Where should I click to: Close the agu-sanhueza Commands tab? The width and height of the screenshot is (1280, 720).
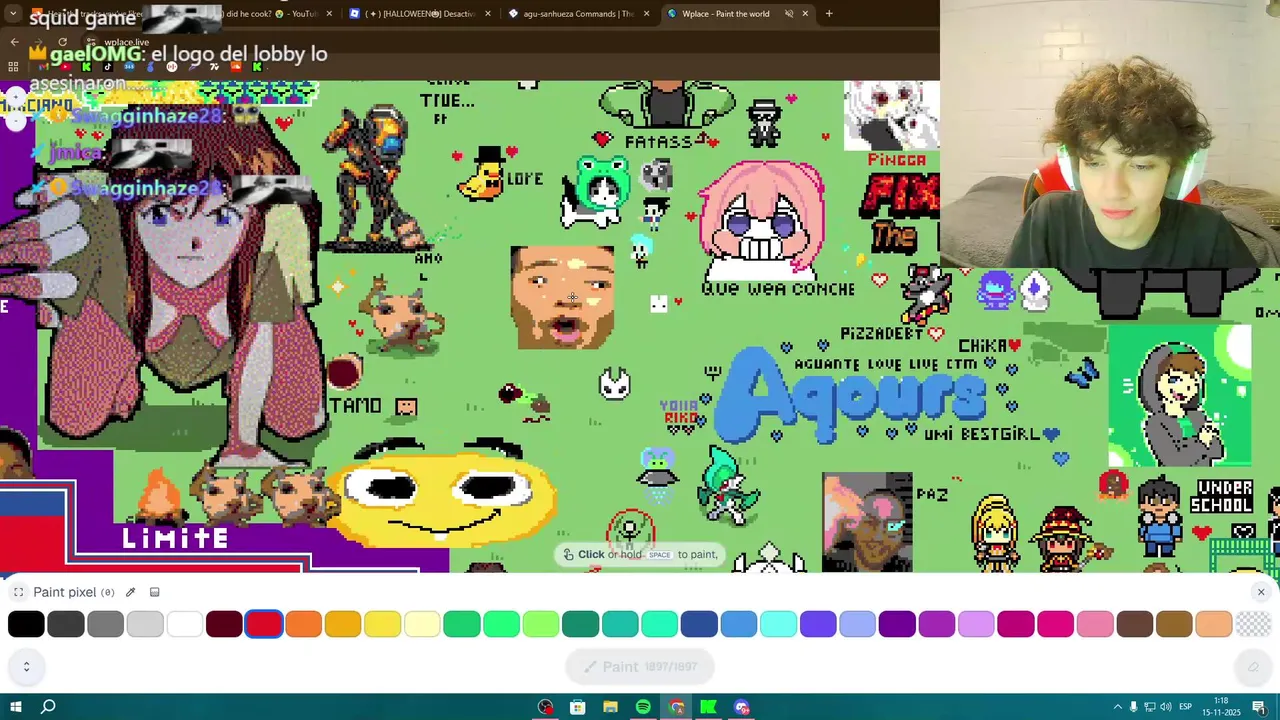(646, 14)
